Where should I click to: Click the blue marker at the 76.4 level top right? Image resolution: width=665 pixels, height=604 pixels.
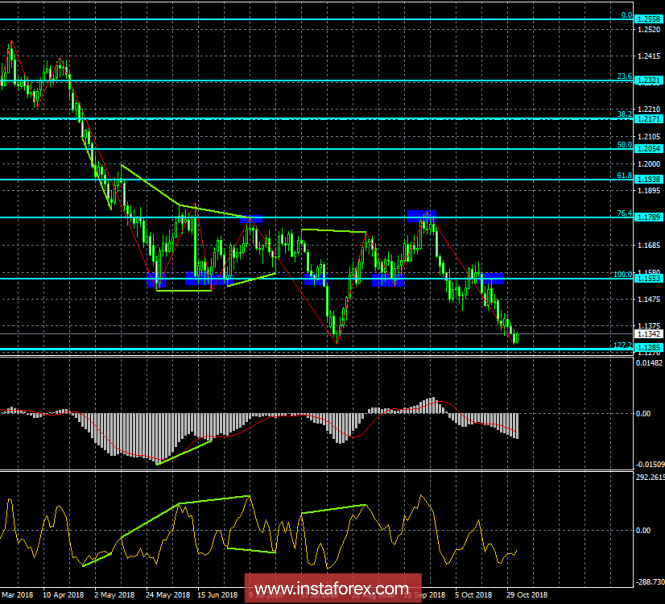(x=422, y=214)
